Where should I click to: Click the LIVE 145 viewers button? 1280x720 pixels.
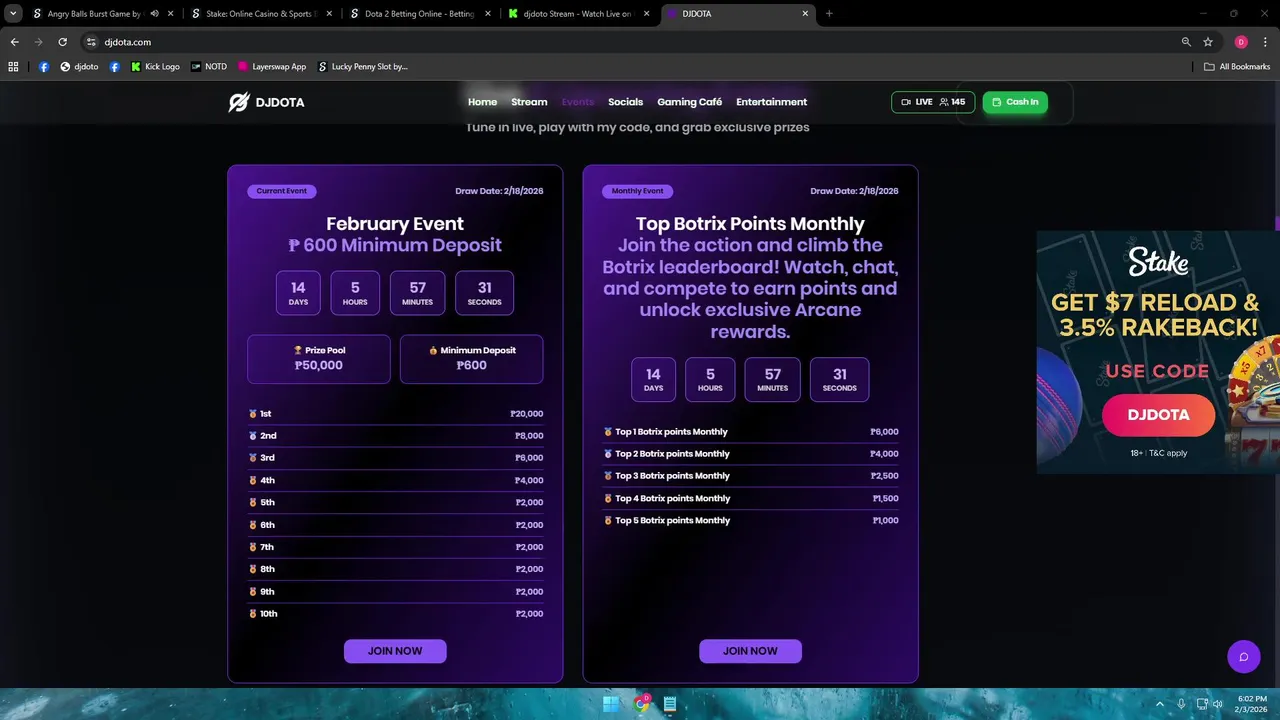(933, 102)
